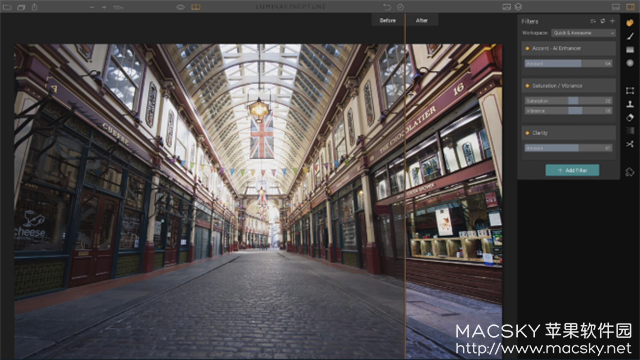
Task: Toggle quick preview eye icon
Action: [180, 7]
